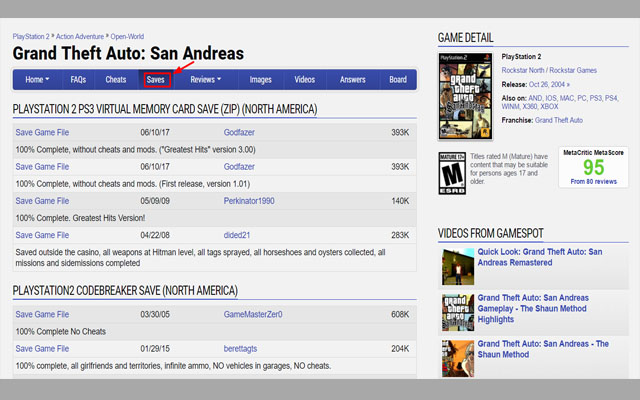
Task: Select the highlighted Saves tab
Action: [x=156, y=79]
